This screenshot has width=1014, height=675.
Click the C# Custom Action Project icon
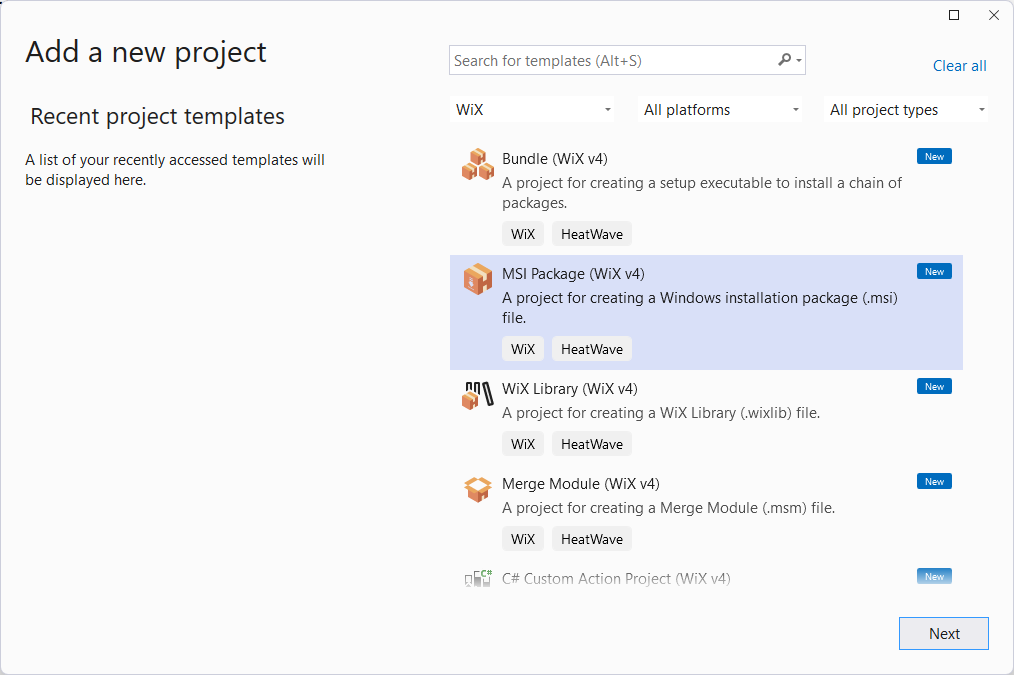(477, 579)
